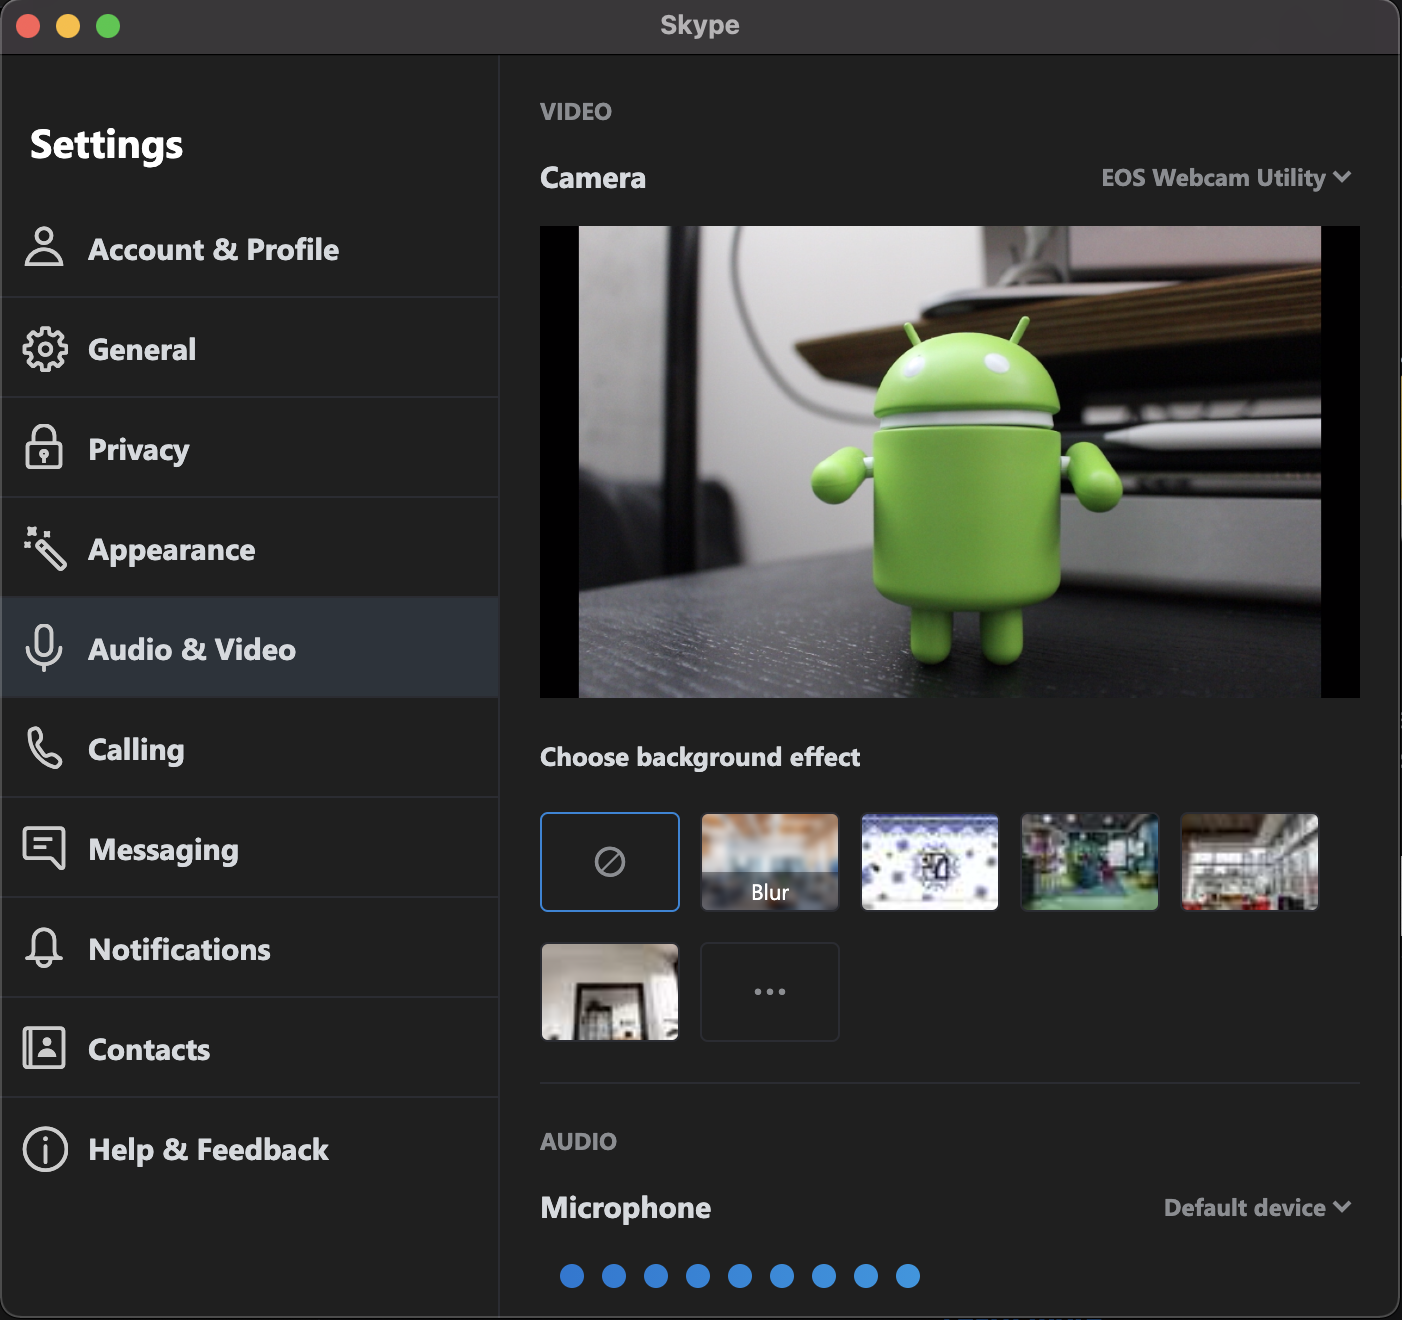
Task: Select the no background effect option
Action: [x=610, y=862]
